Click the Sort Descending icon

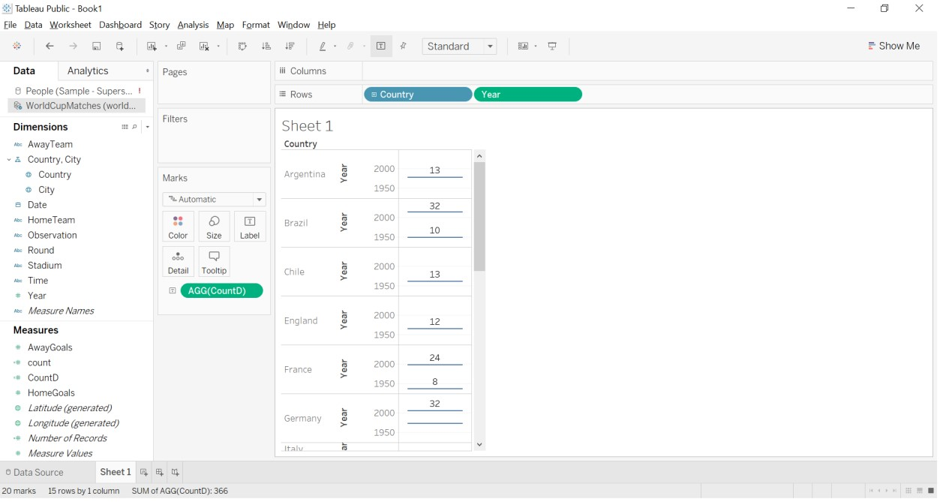click(x=290, y=46)
